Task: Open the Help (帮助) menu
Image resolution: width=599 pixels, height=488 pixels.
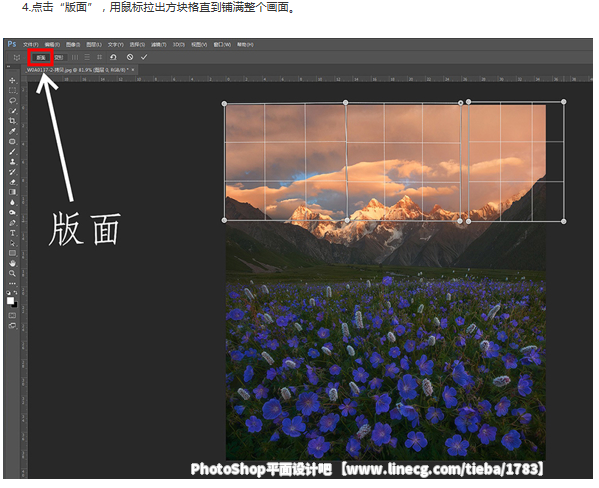Action: pos(245,44)
